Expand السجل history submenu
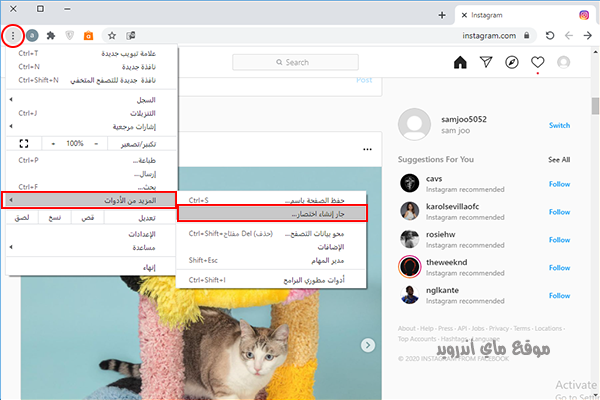The width and height of the screenshot is (600, 400). click(91, 100)
